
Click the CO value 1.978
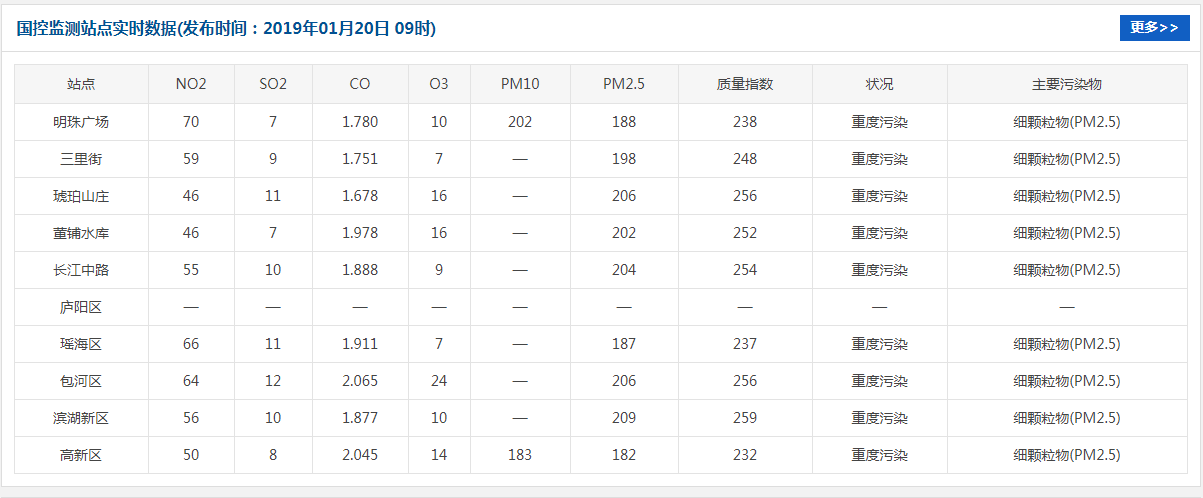pos(360,233)
